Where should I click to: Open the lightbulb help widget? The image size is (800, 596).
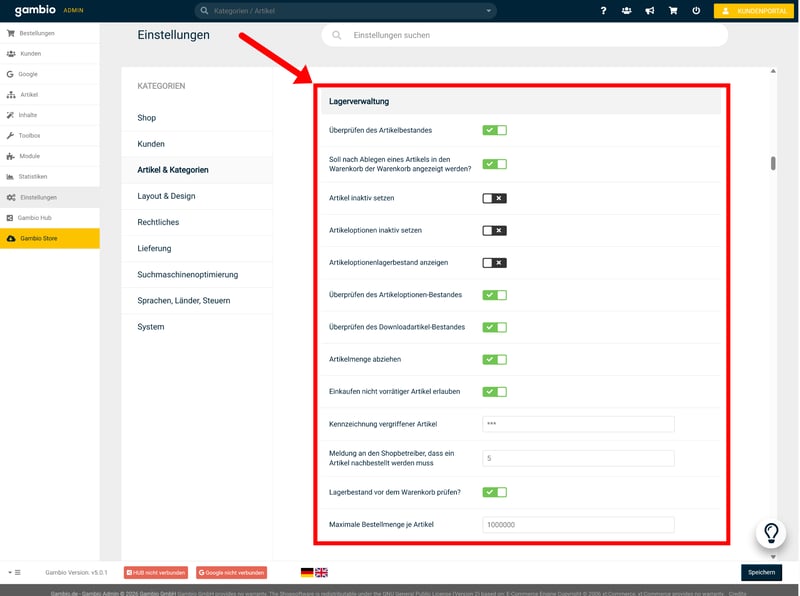772,533
